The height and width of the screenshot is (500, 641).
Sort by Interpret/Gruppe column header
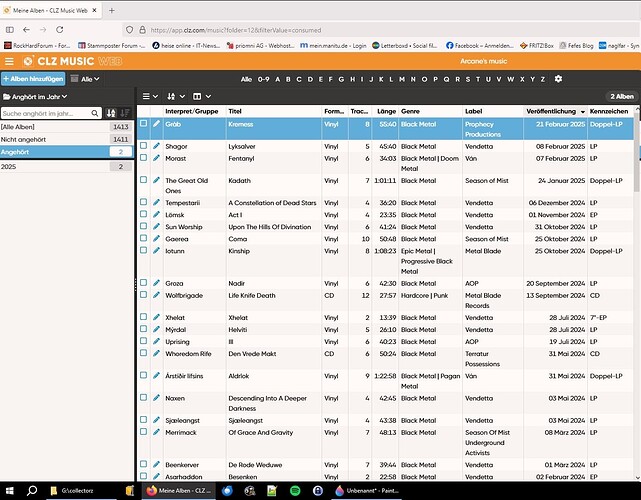point(191,111)
